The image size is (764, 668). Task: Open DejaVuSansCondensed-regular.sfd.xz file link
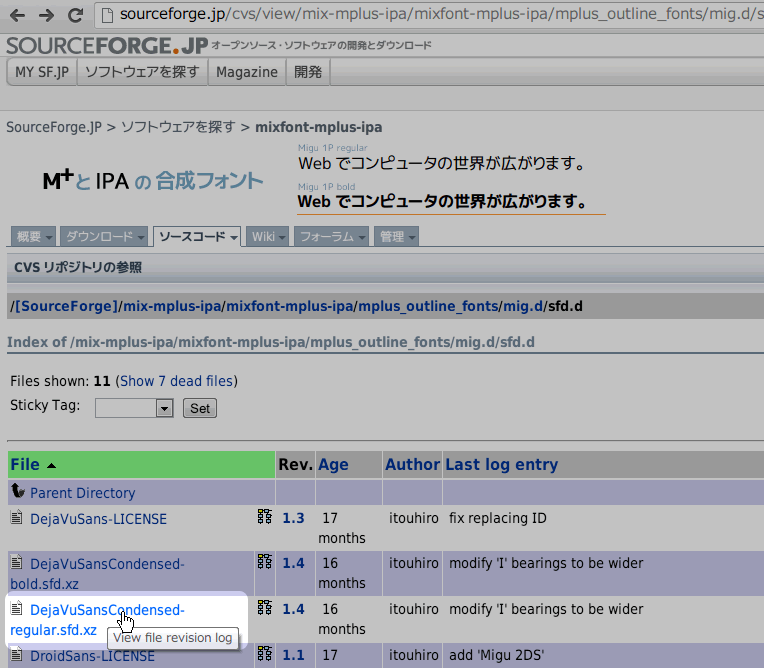click(x=97, y=620)
